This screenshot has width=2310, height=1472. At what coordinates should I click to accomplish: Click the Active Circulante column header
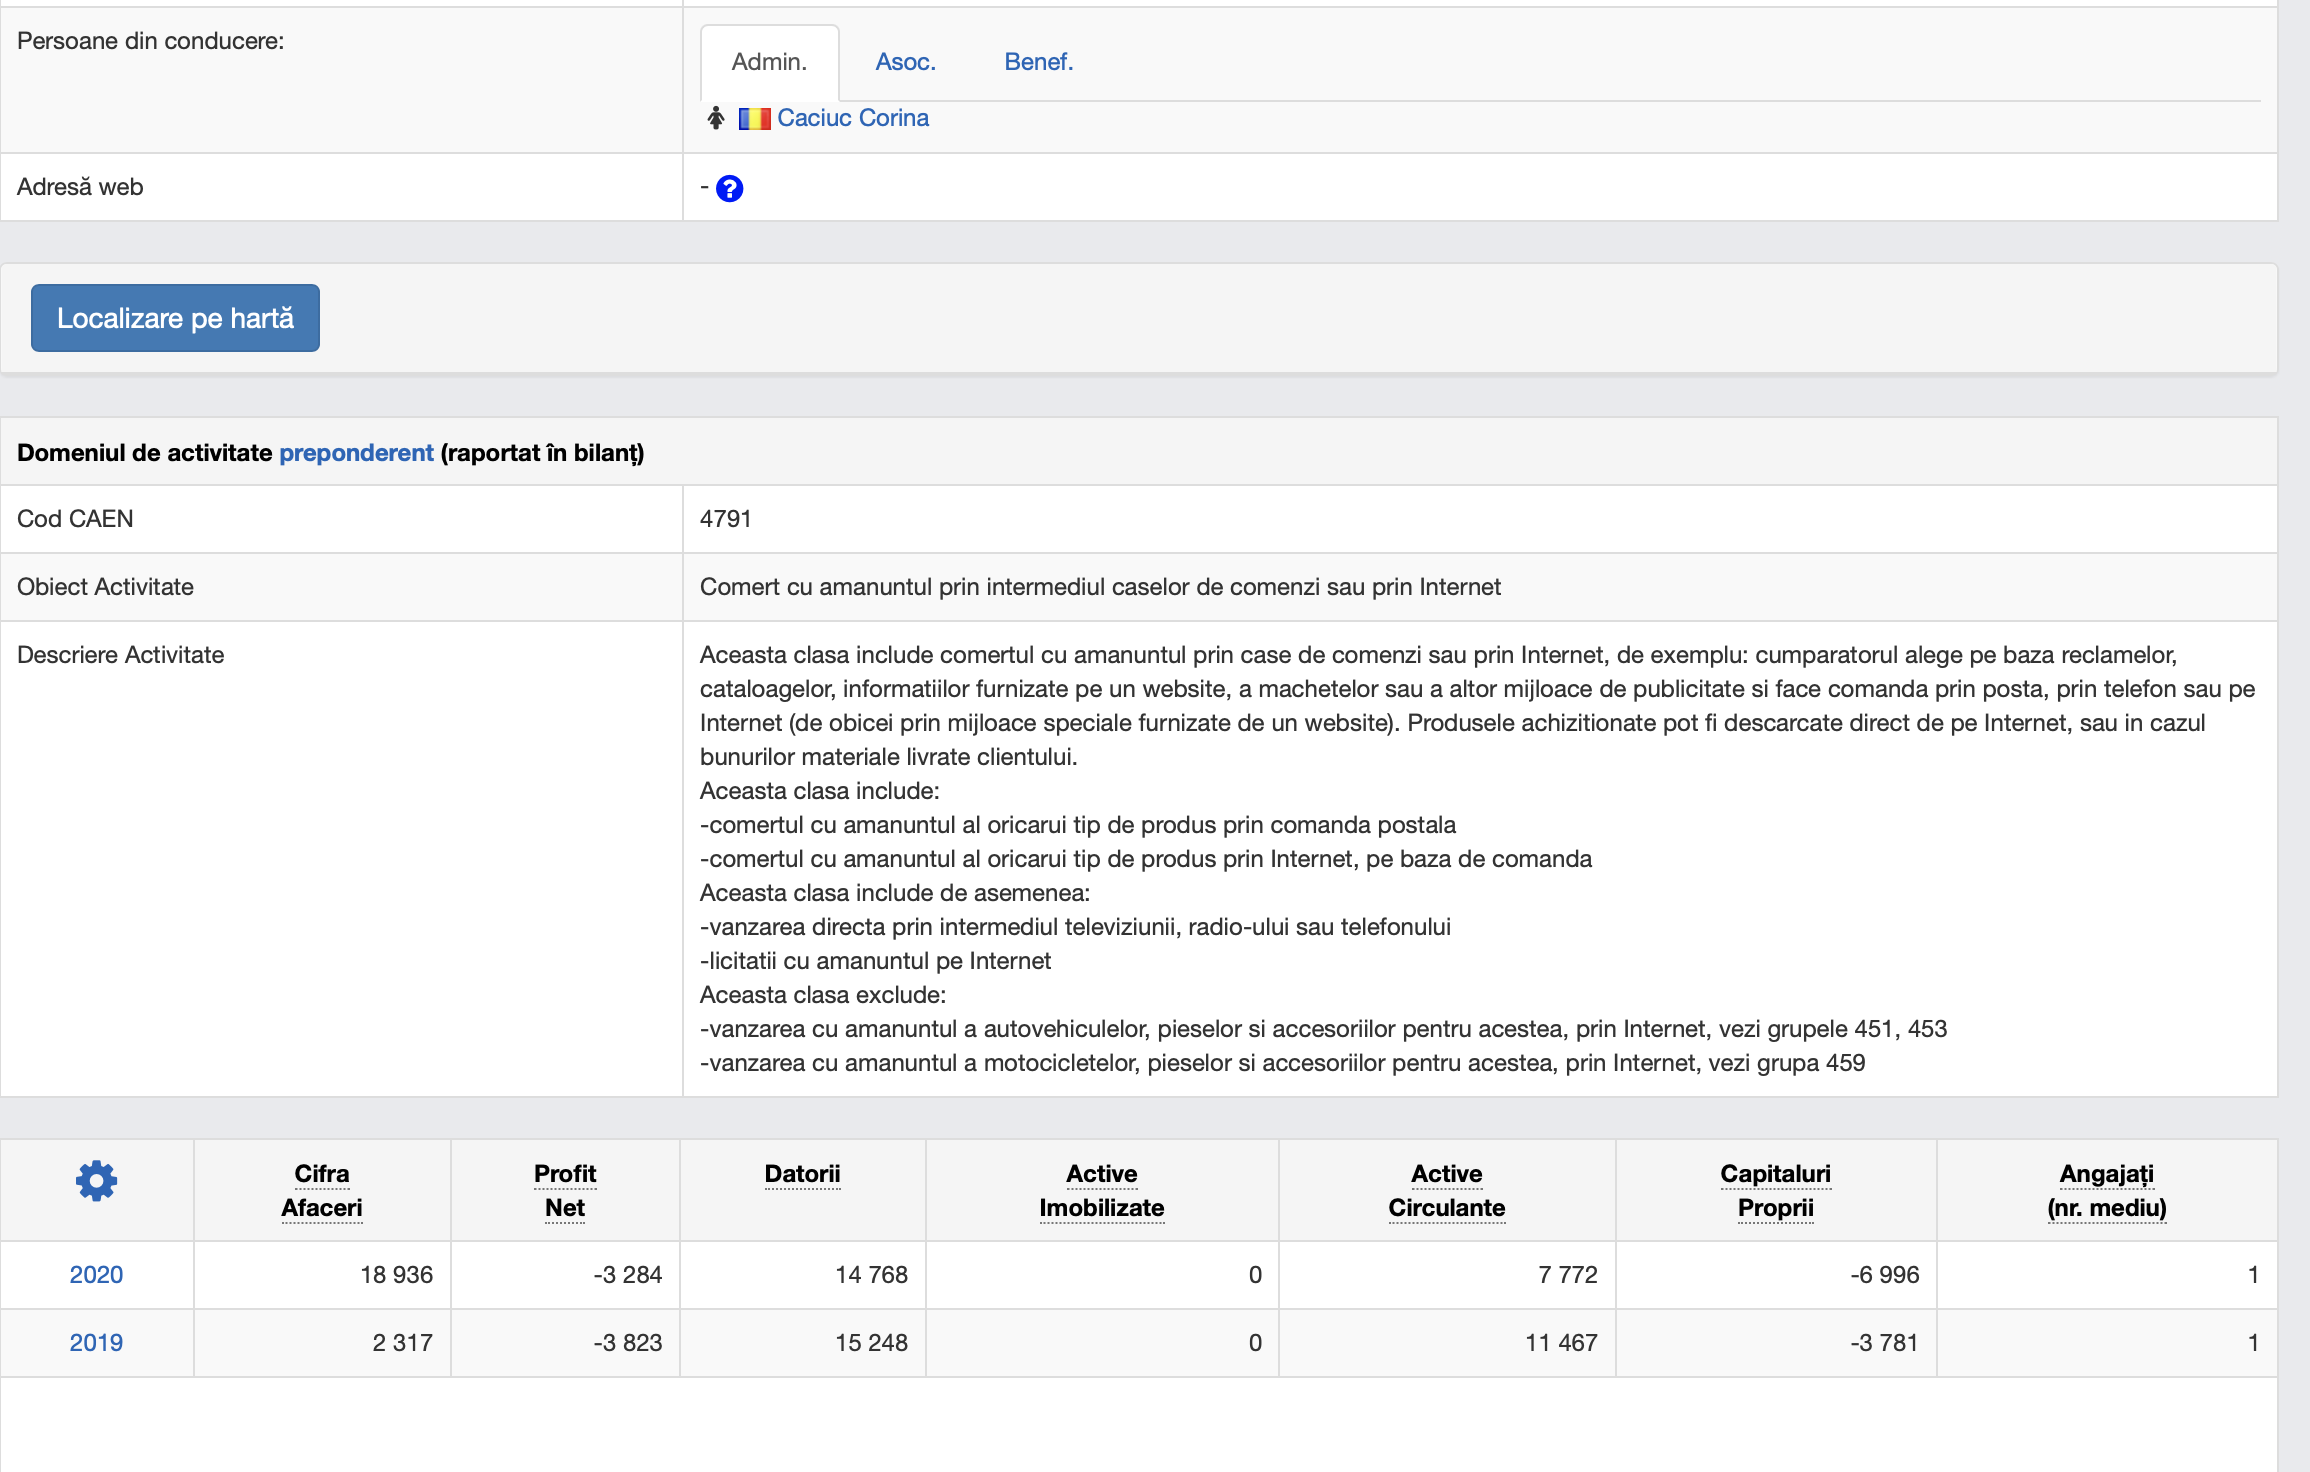1446,1190
